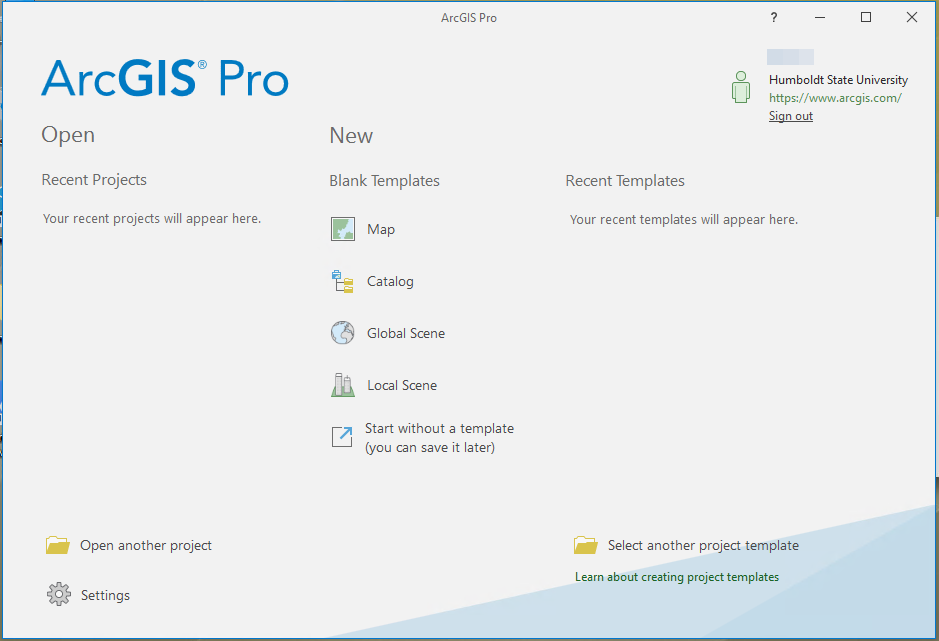Open the Settings label

click(105, 595)
